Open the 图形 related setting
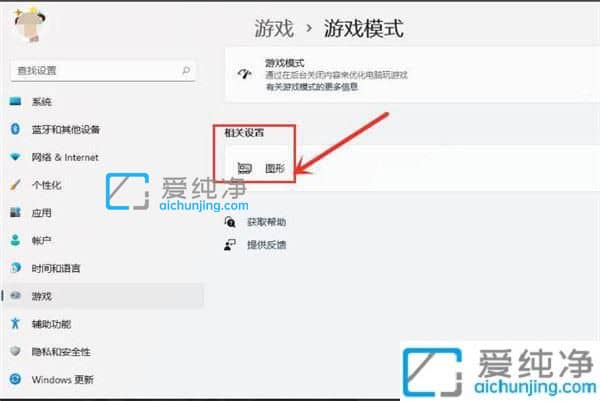Screen dimensions: 600x401 tap(412, 168)
